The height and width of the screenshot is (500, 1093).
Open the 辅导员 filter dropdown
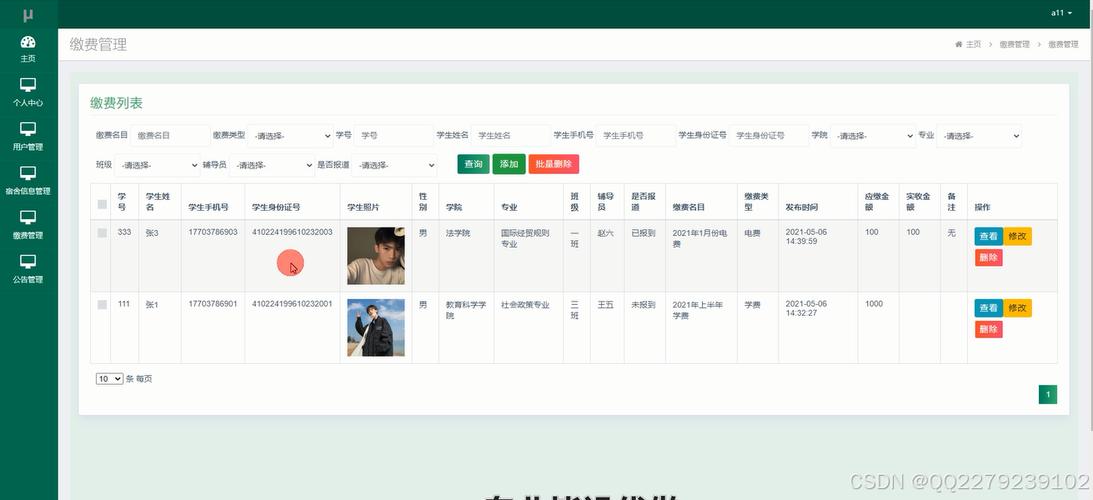point(272,165)
